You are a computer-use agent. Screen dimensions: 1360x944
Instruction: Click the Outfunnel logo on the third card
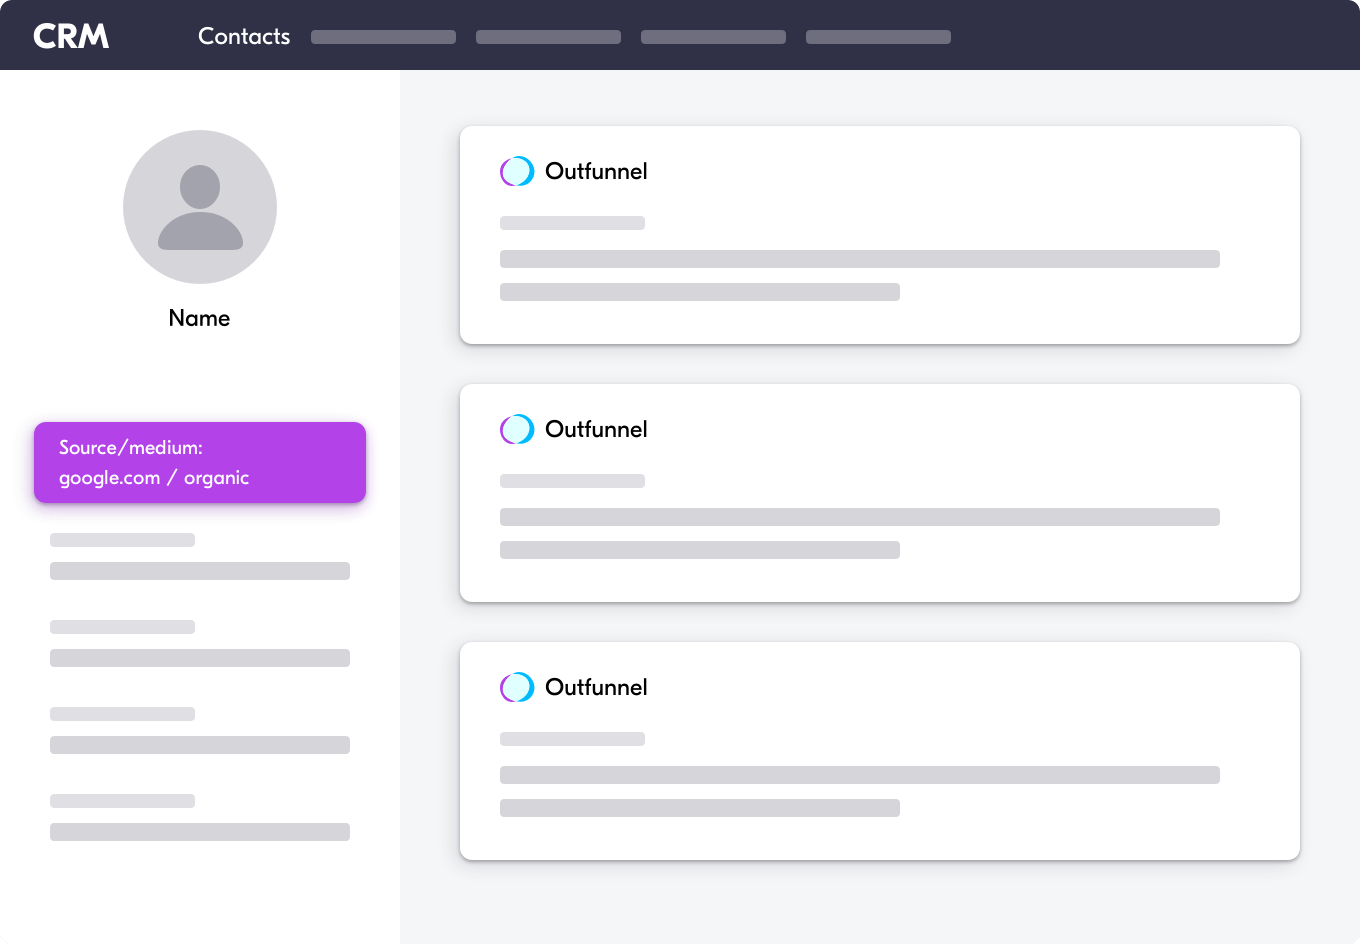(x=516, y=687)
